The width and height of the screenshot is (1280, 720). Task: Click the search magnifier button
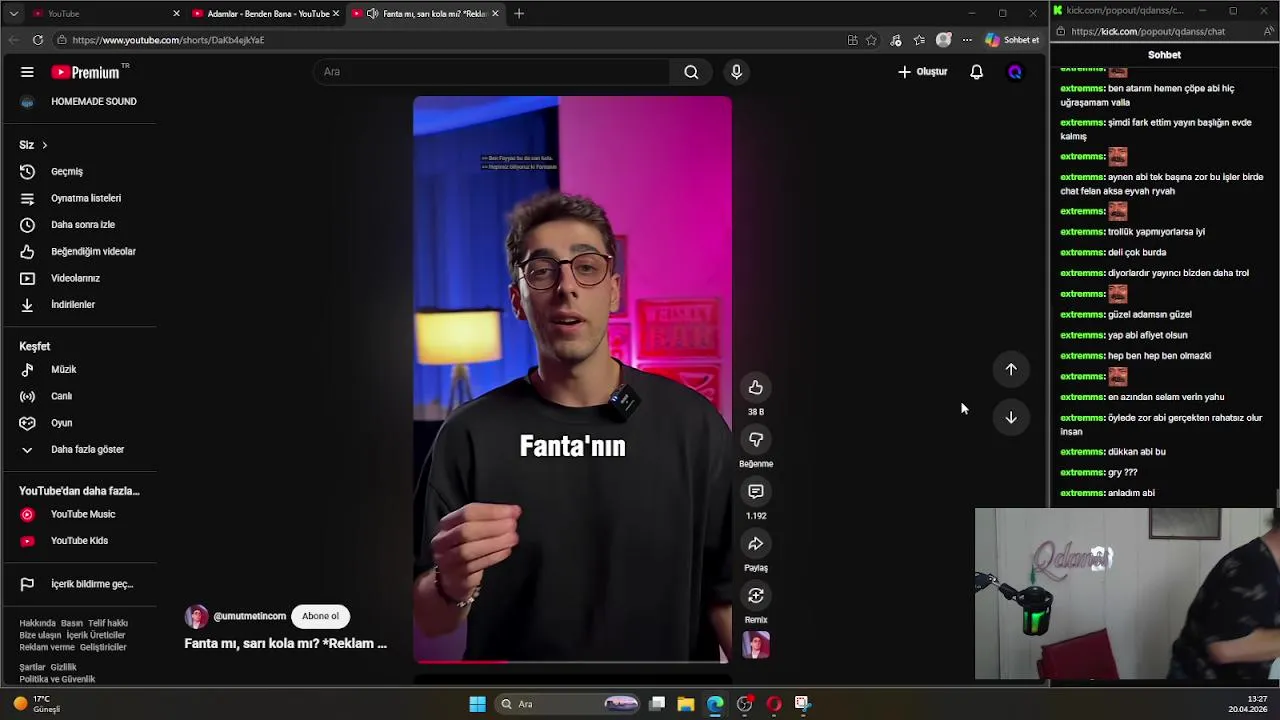tap(691, 72)
